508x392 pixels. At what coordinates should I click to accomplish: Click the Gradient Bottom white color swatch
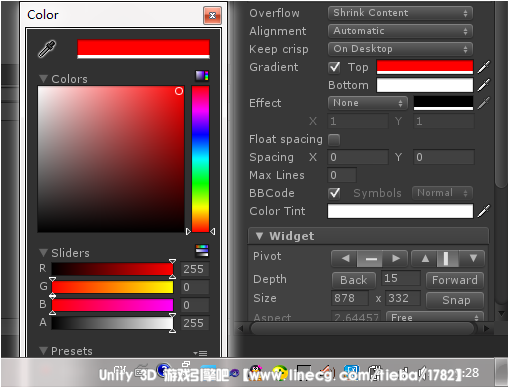click(425, 85)
